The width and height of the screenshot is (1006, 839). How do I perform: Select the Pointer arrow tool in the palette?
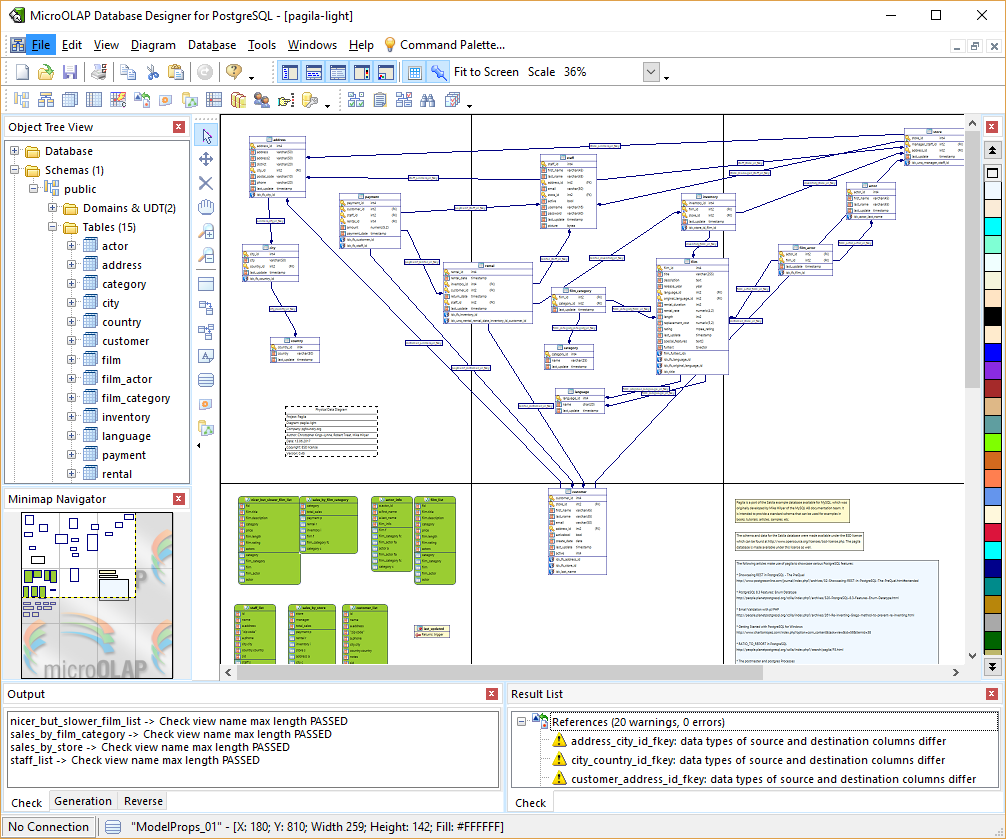tap(206, 136)
